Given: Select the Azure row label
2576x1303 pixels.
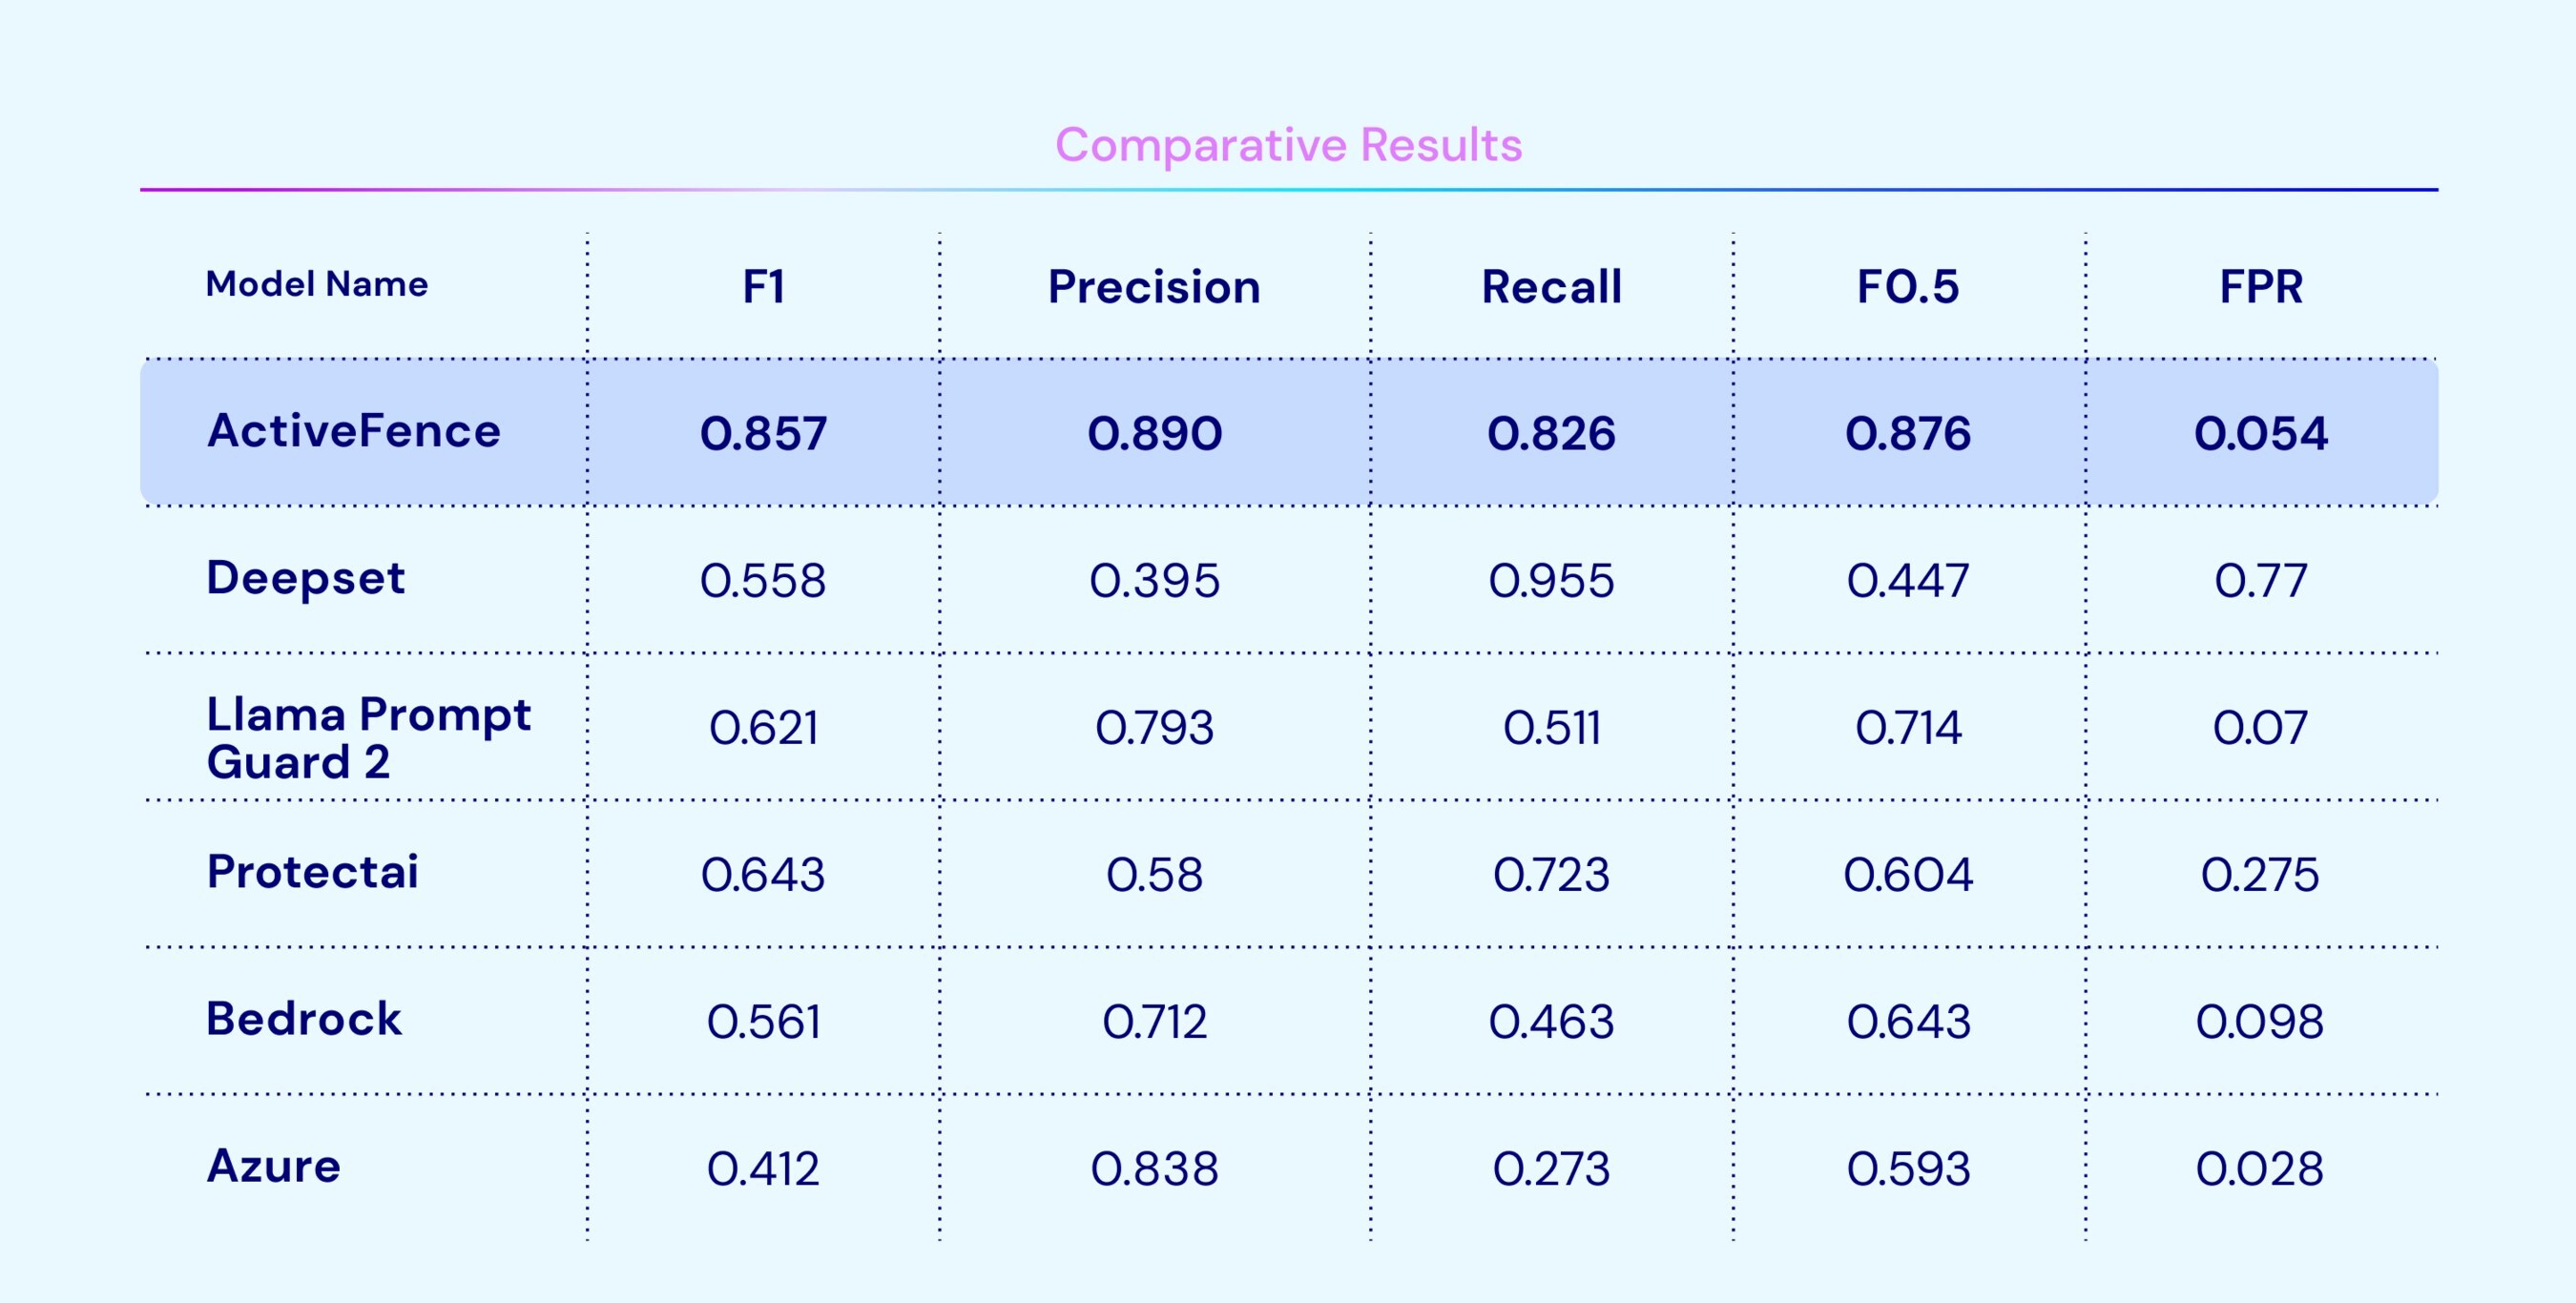Looking at the screenshot, I should [274, 1166].
